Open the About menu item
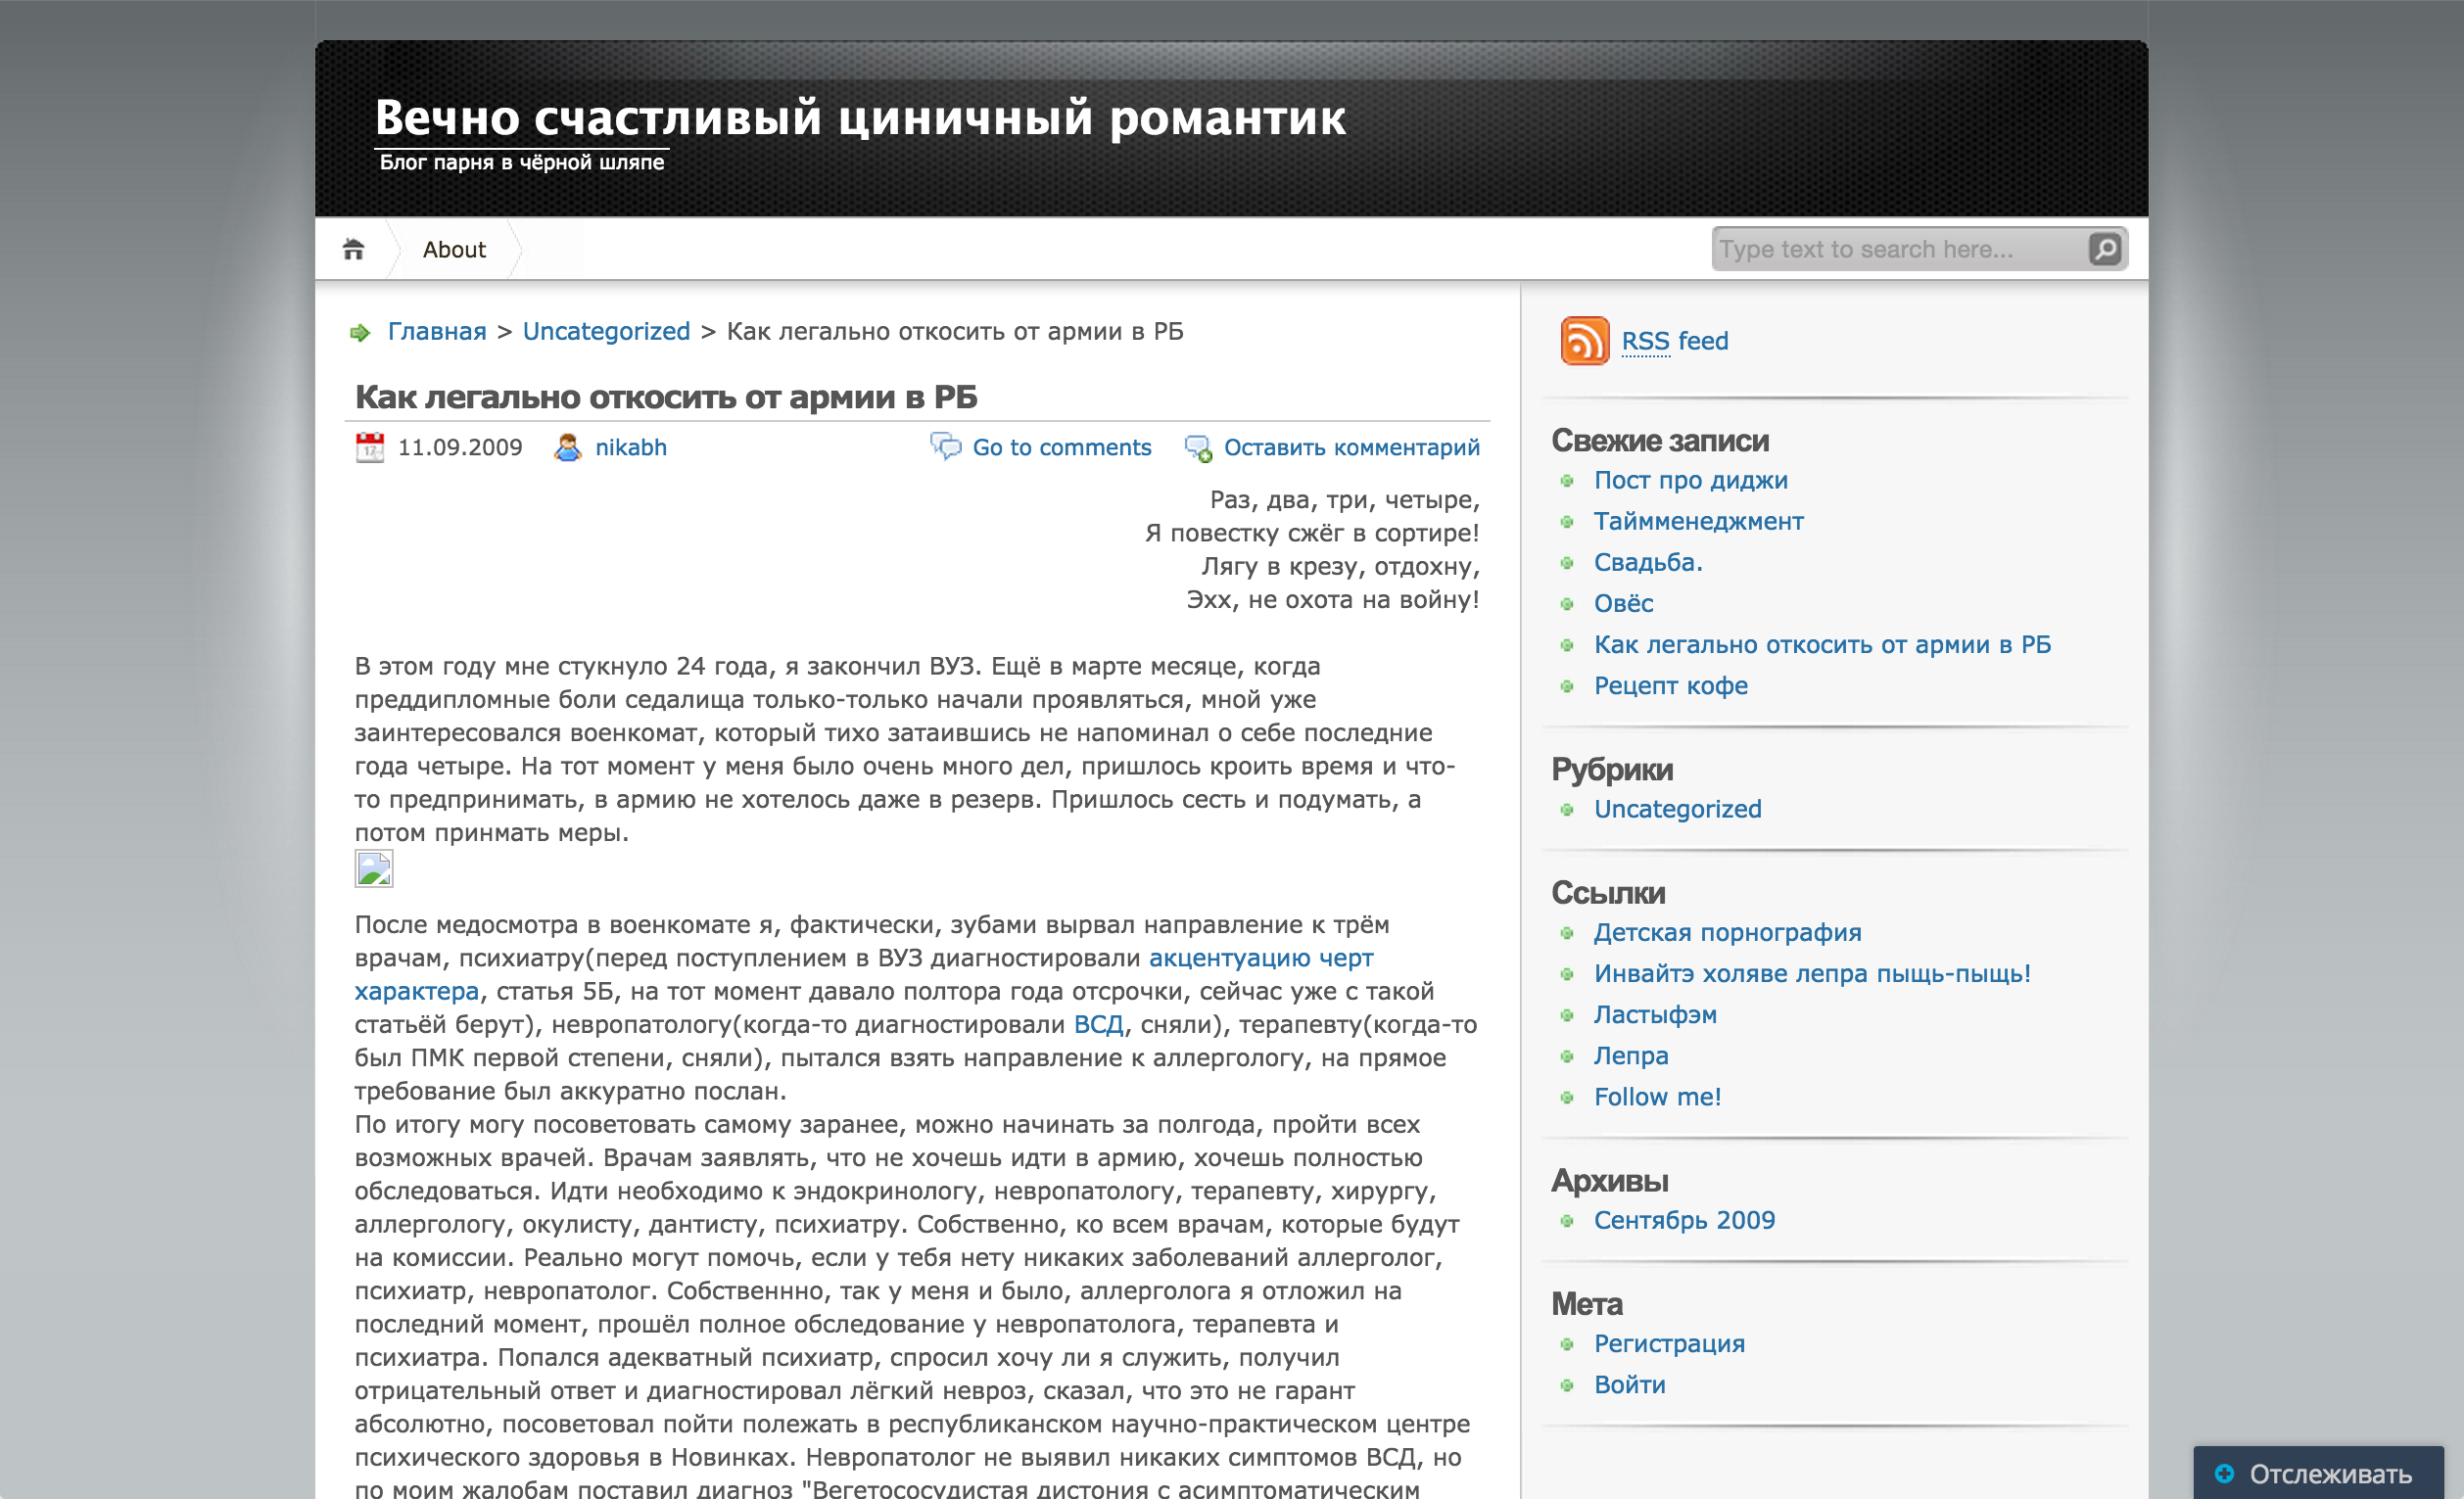 click(454, 249)
